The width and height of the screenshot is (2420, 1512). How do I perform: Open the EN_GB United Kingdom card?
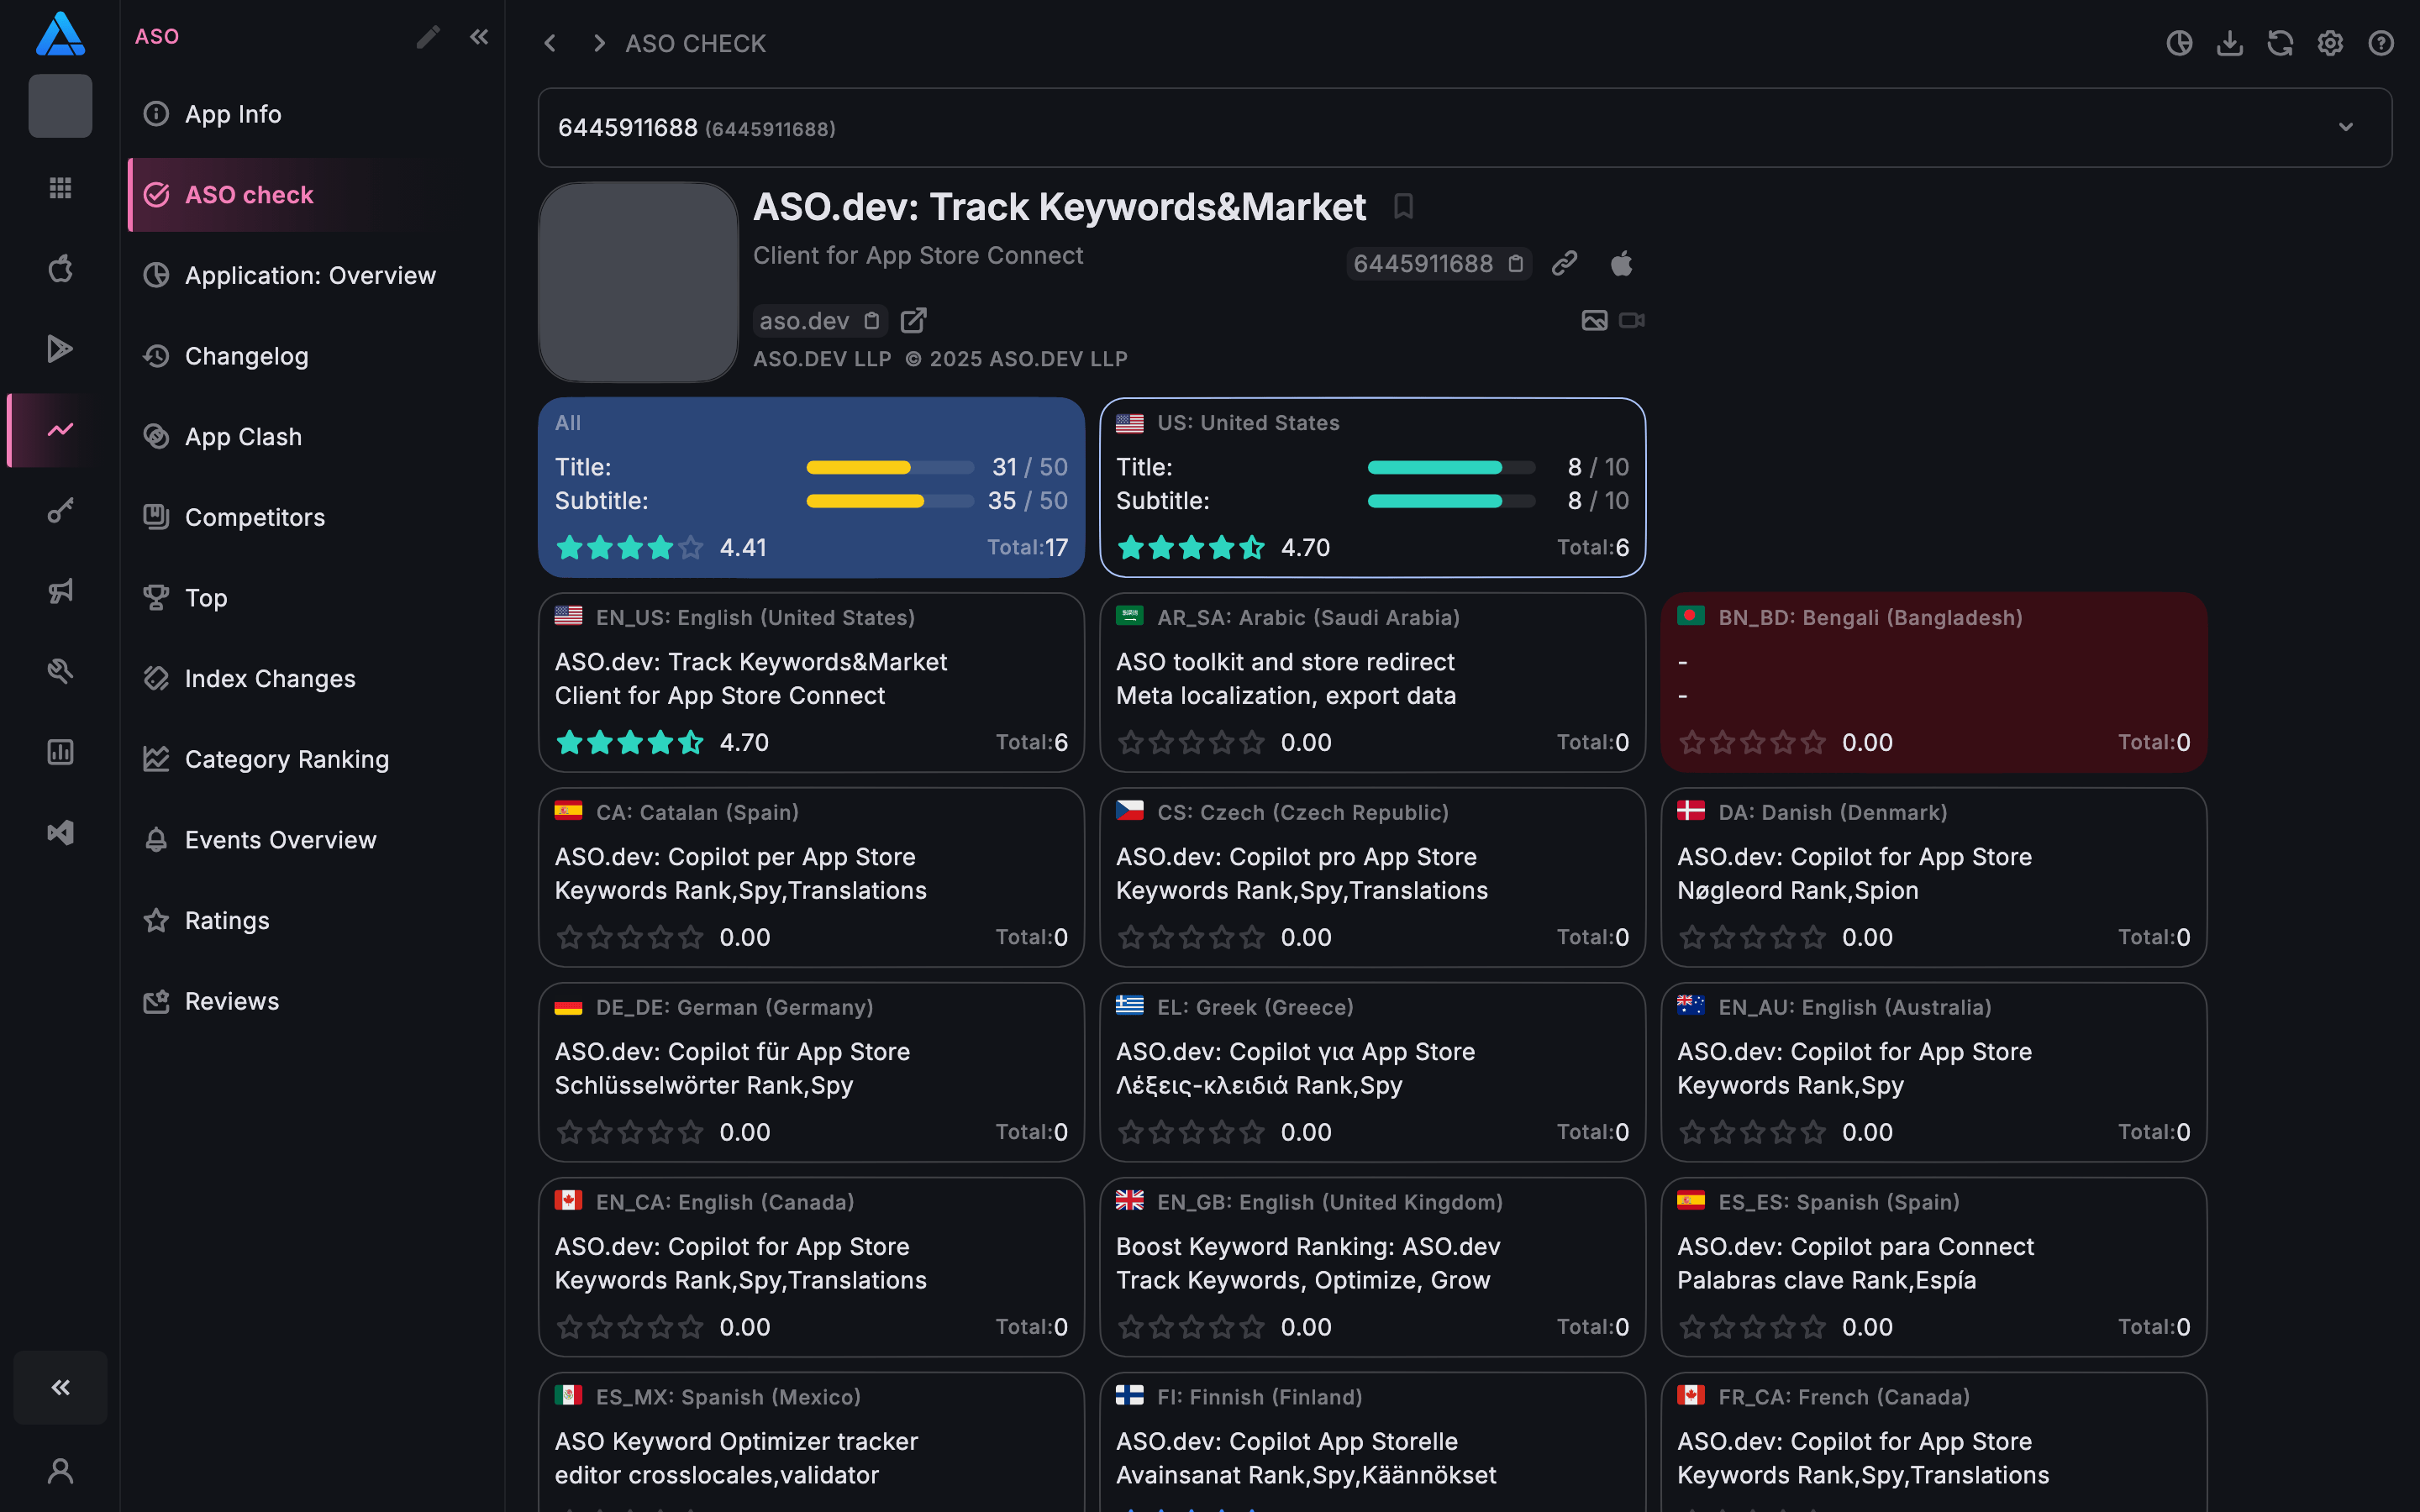tap(1372, 1267)
